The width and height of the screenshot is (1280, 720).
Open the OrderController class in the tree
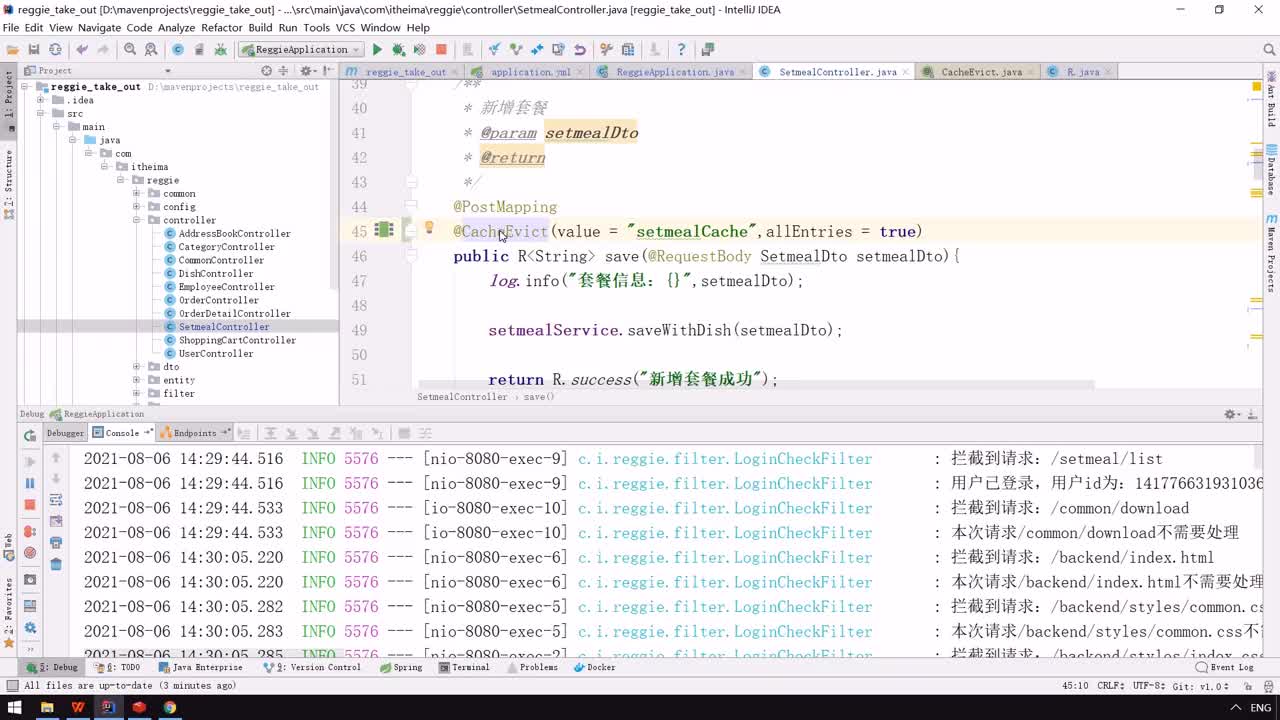click(218, 300)
